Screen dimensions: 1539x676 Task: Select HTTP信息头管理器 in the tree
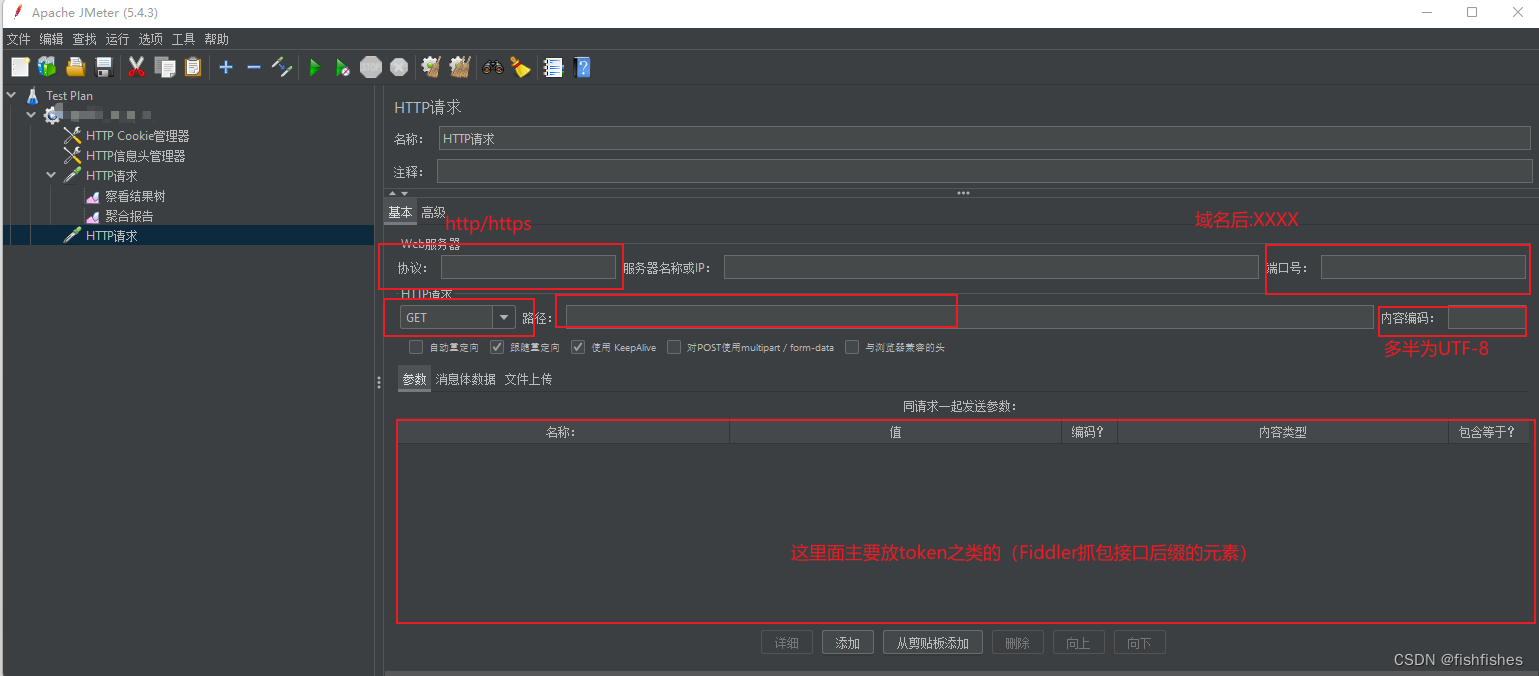click(135, 155)
